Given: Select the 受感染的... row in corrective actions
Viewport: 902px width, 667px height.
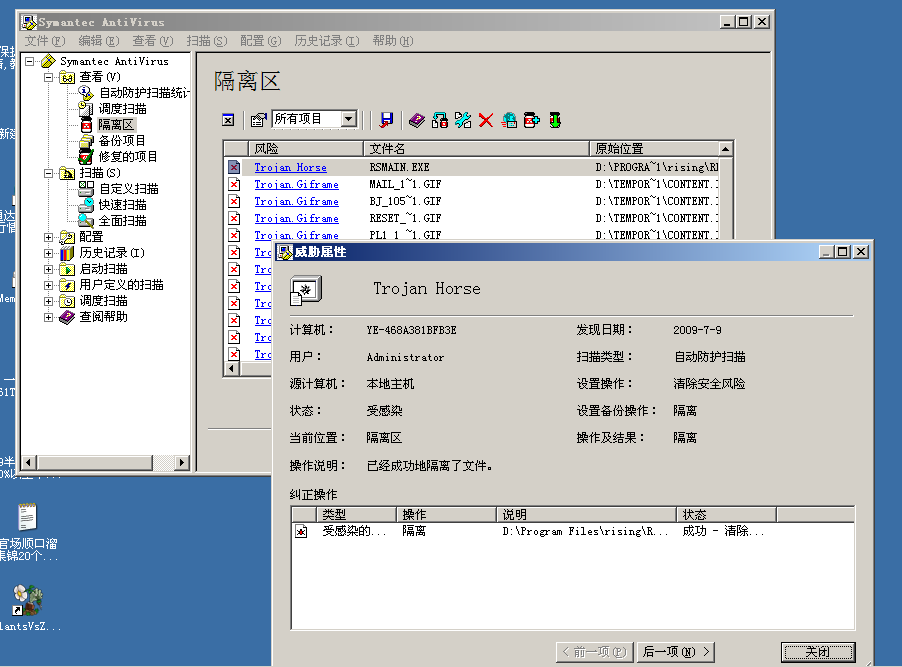Looking at the screenshot, I should coord(572,531).
